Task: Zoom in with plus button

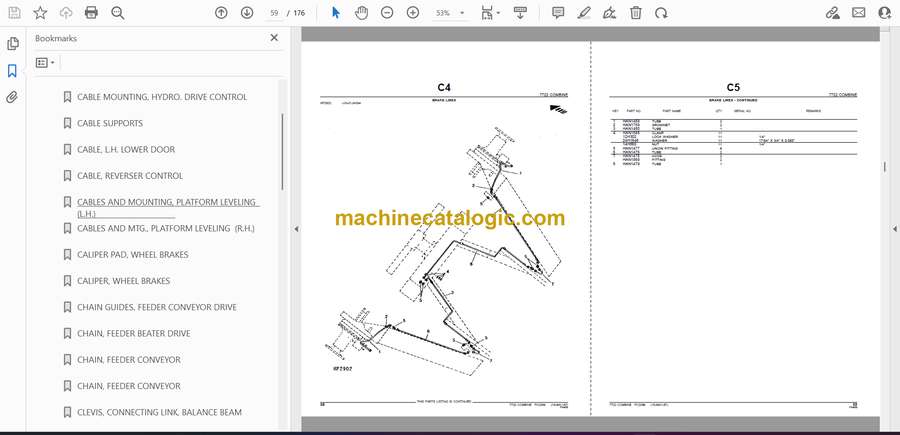Action: (413, 13)
